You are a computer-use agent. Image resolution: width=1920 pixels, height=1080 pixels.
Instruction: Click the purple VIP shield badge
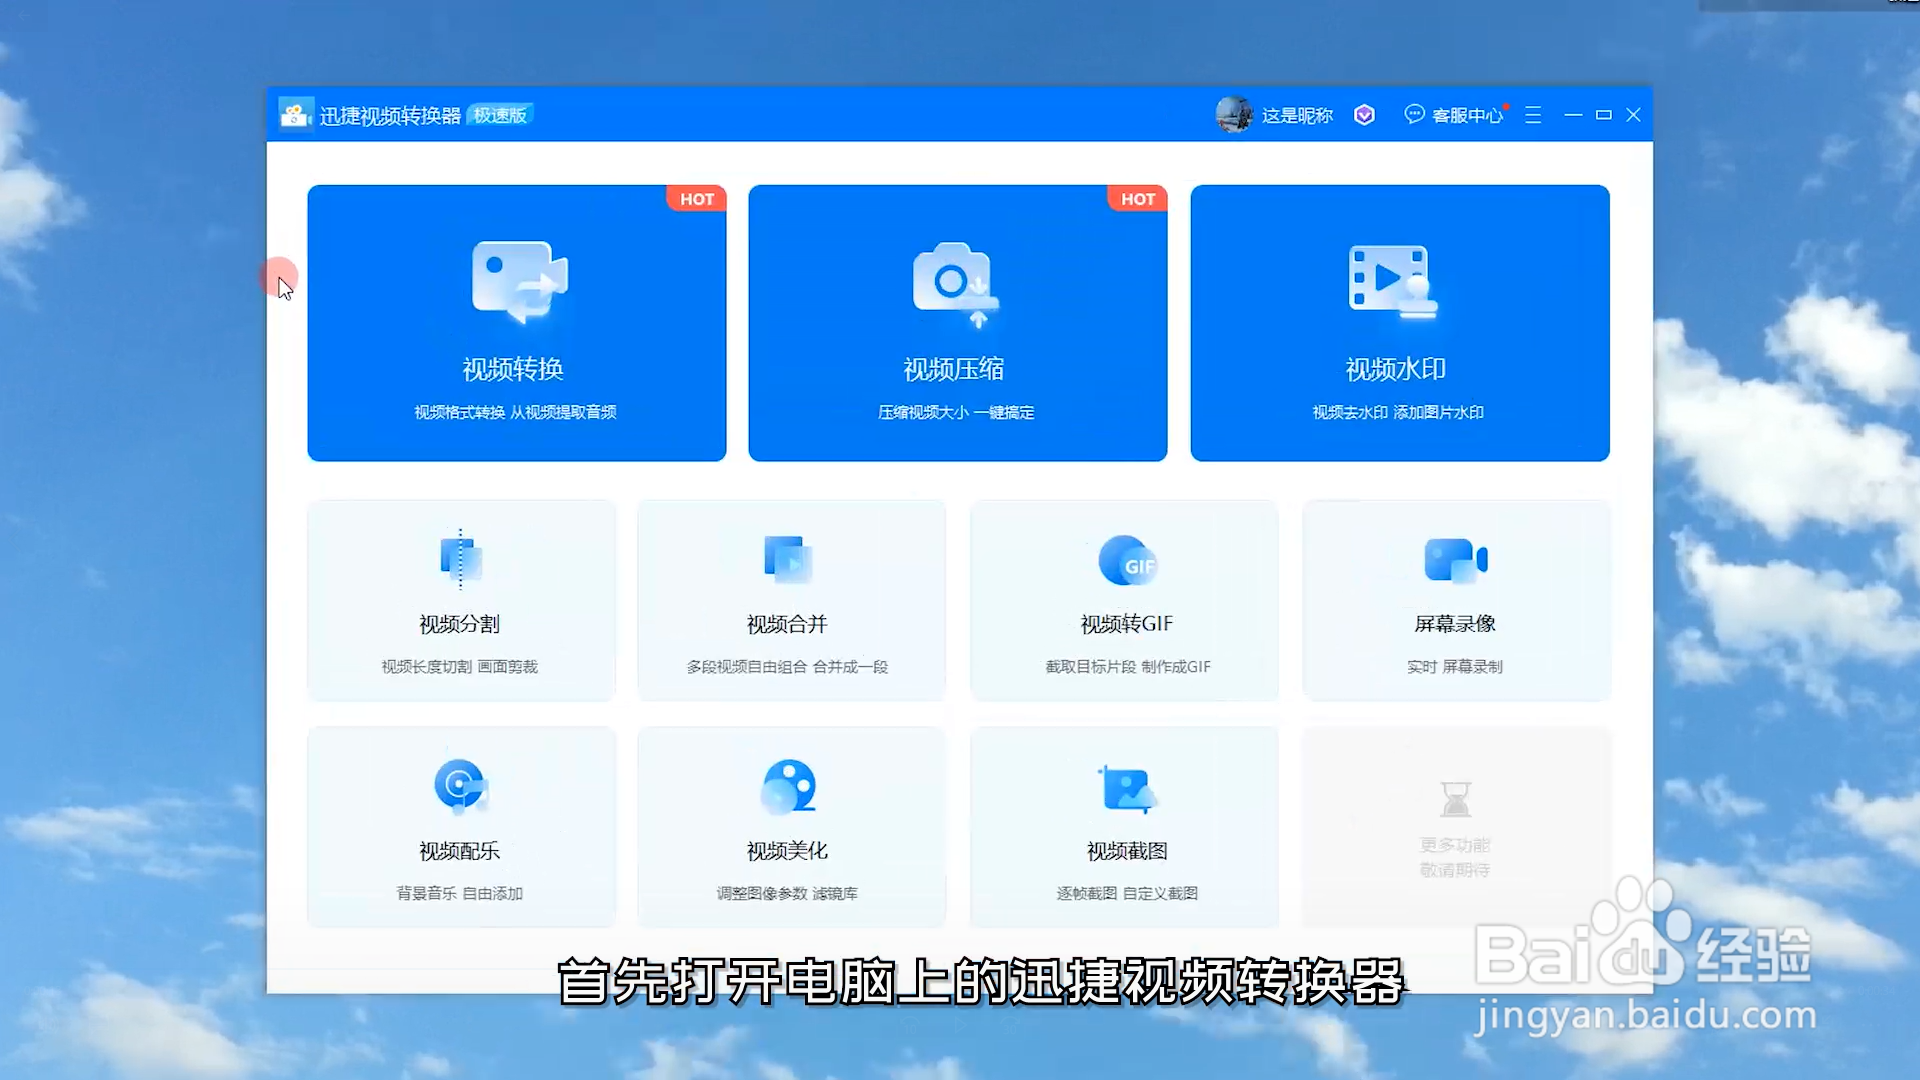point(1364,115)
